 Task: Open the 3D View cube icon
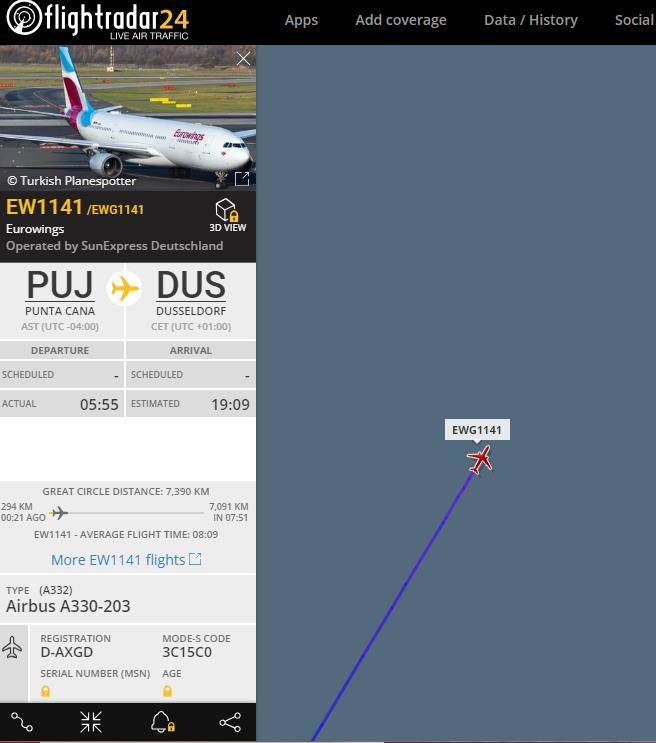click(x=227, y=210)
